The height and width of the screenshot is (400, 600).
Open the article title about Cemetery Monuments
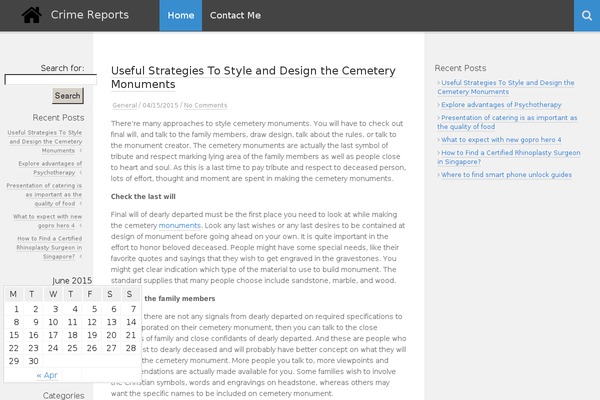pyautogui.click(x=253, y=77)
